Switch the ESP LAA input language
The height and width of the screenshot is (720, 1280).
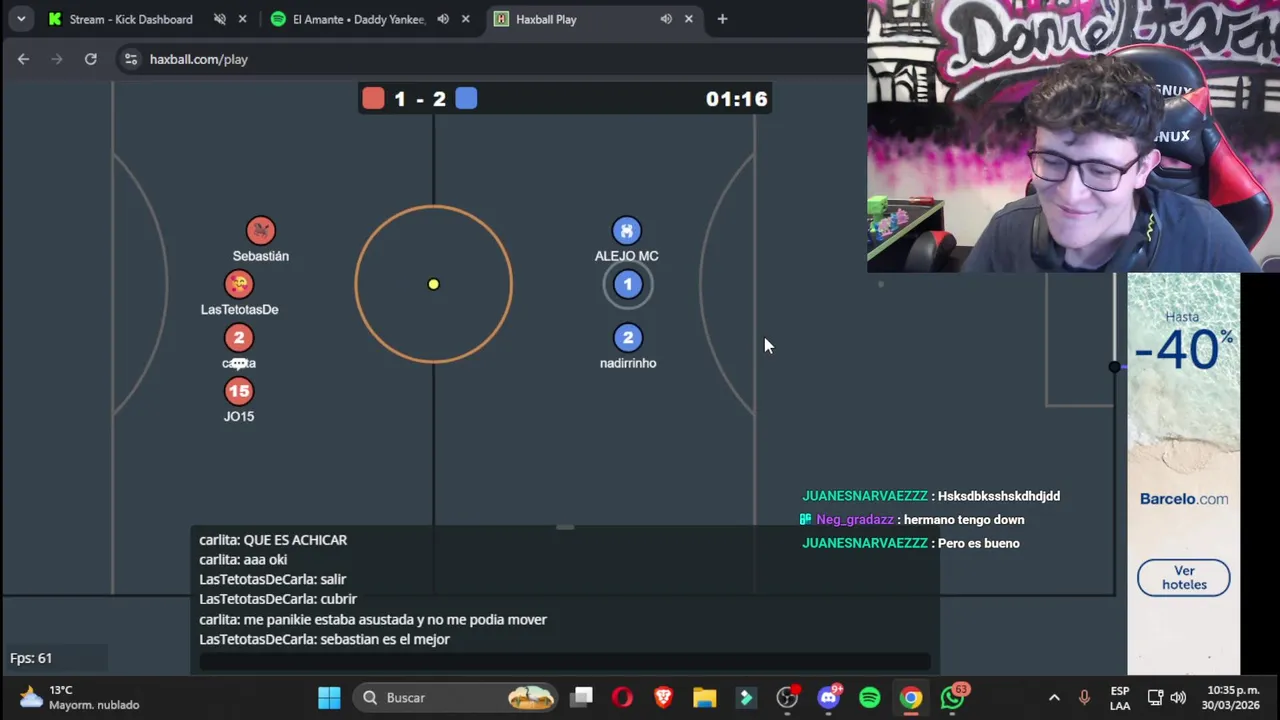(x=1120, y=698)
